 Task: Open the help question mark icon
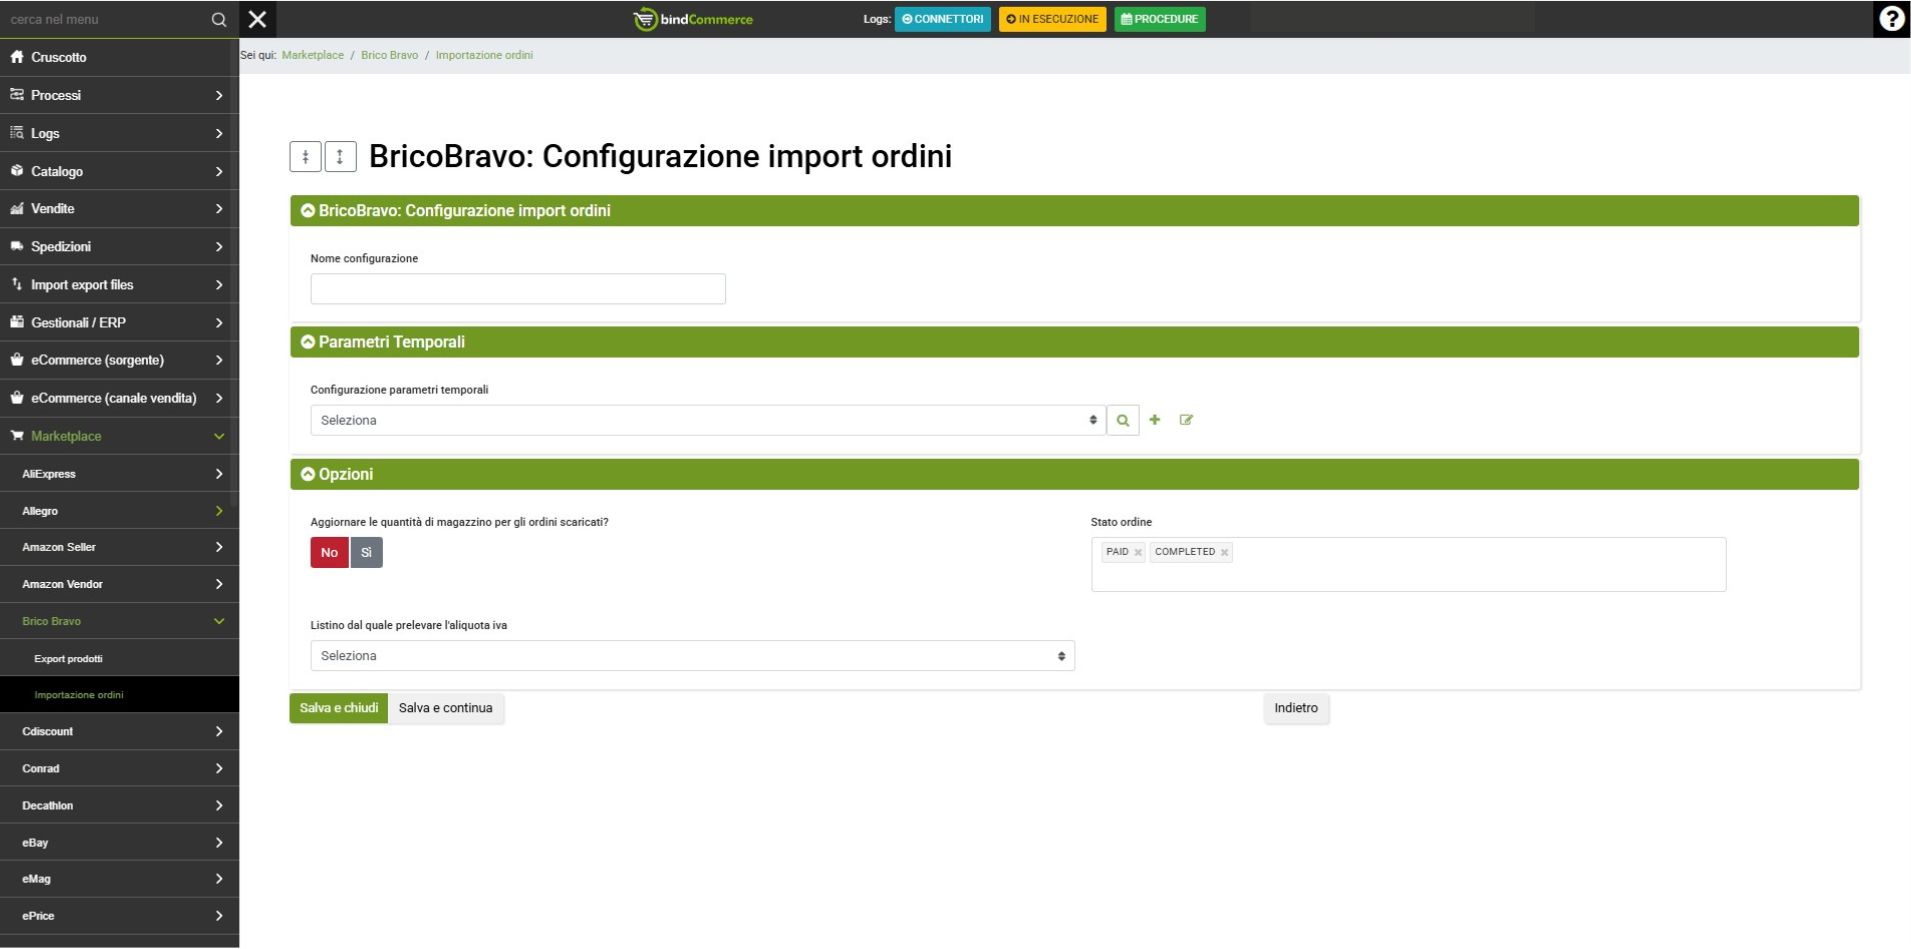pos(1891,19)
